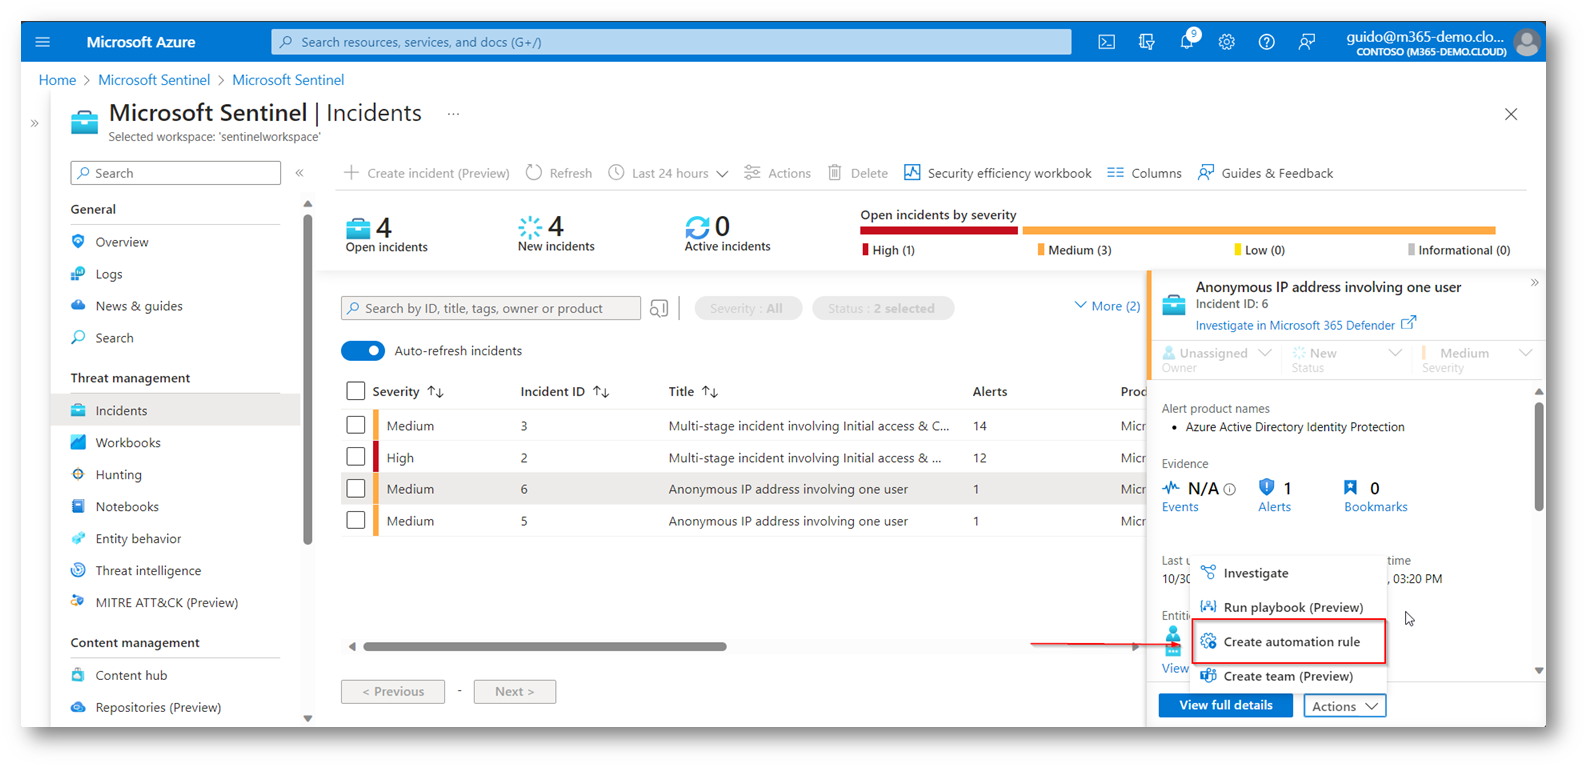Expand the portal side menu chevron
The image size is (1588, 769).
coord(34,123)
